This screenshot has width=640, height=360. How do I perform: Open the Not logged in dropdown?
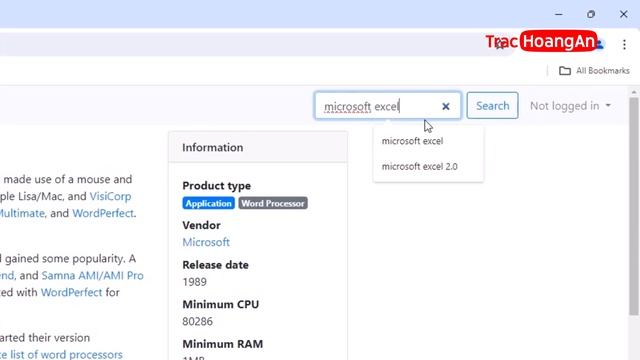coord(570,106)
